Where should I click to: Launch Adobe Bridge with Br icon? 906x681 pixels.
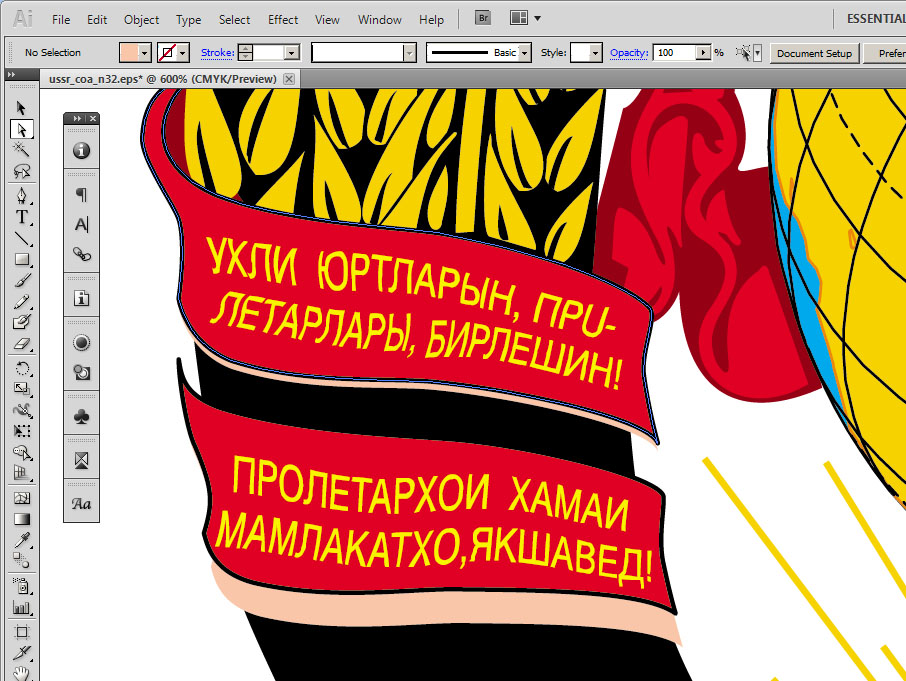[x=483, y=18]
